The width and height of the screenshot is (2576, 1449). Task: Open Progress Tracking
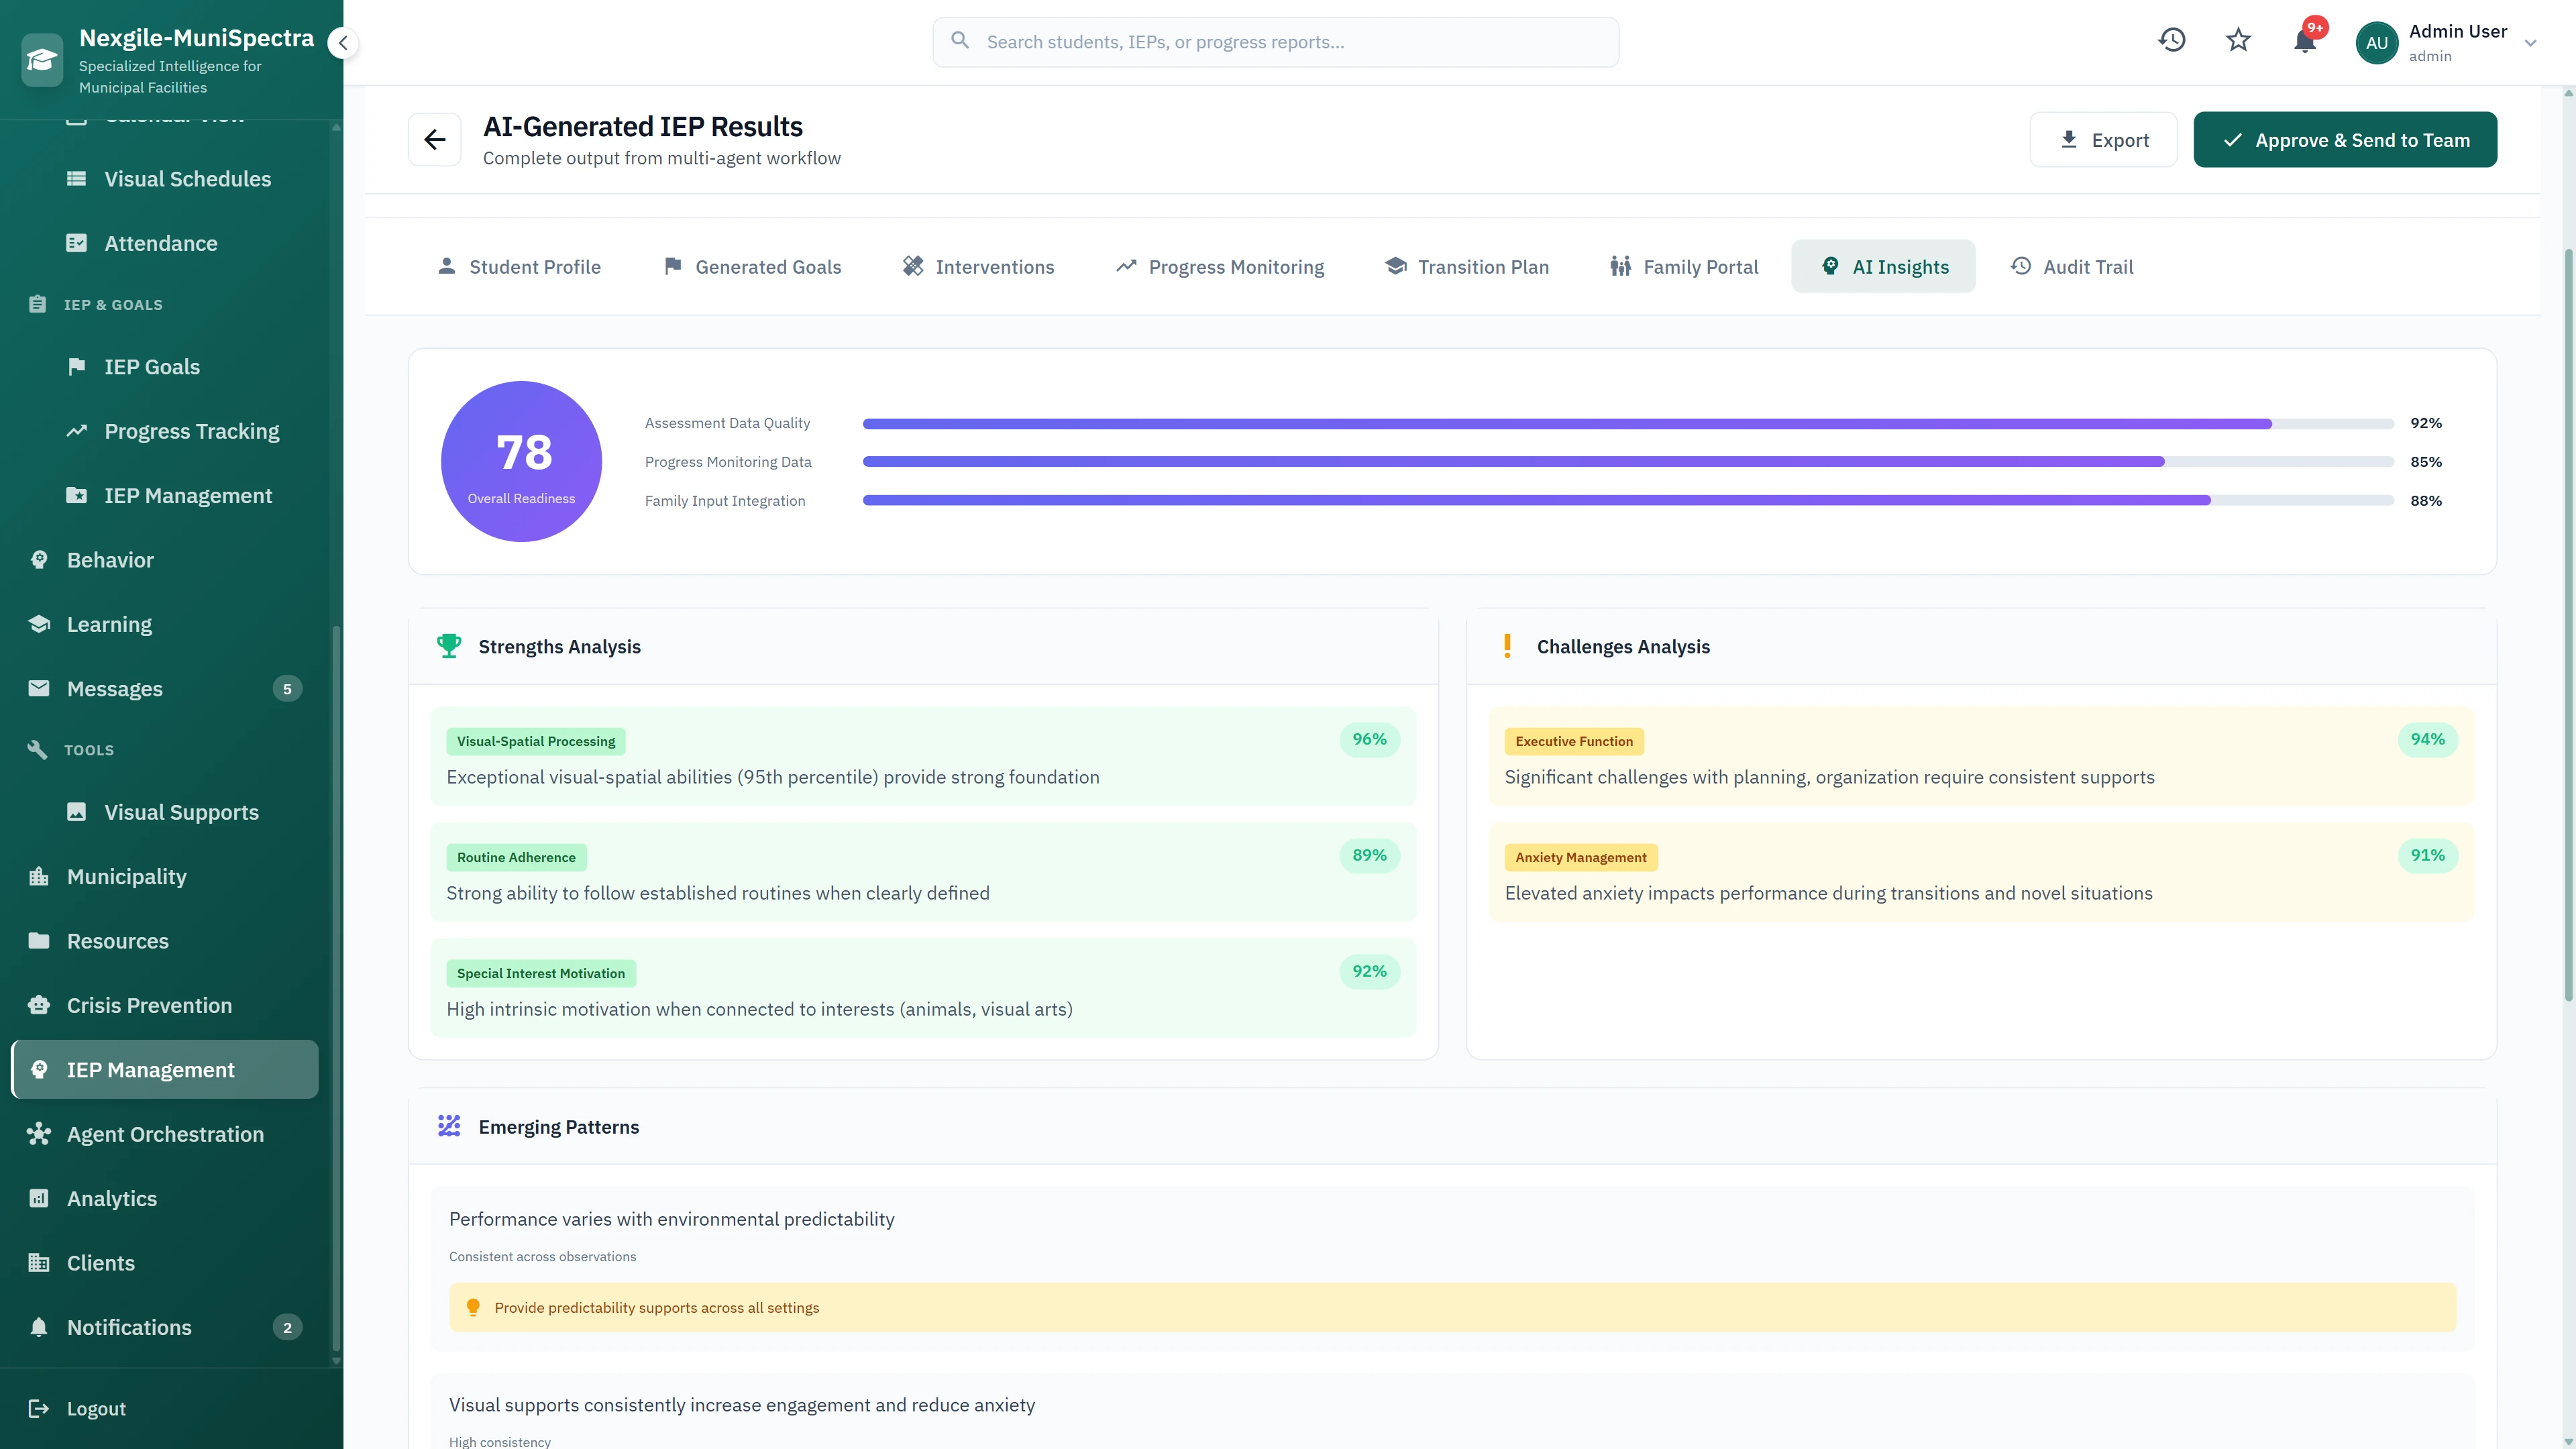pyautogui.click(x=191, y=430)
